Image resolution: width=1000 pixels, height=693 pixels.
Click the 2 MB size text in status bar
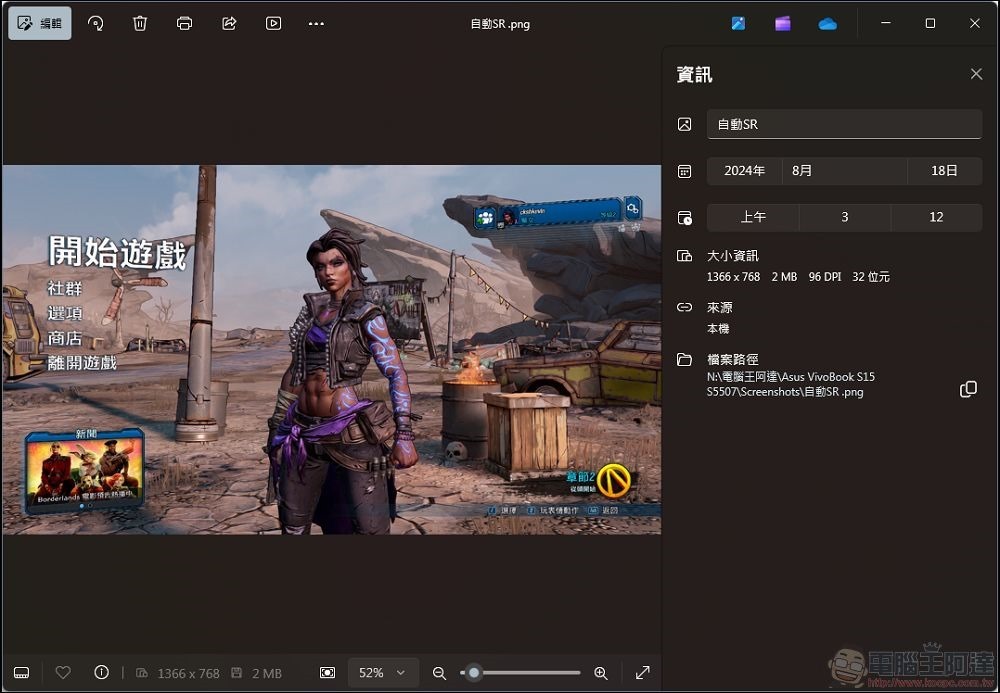coord(267,673)
